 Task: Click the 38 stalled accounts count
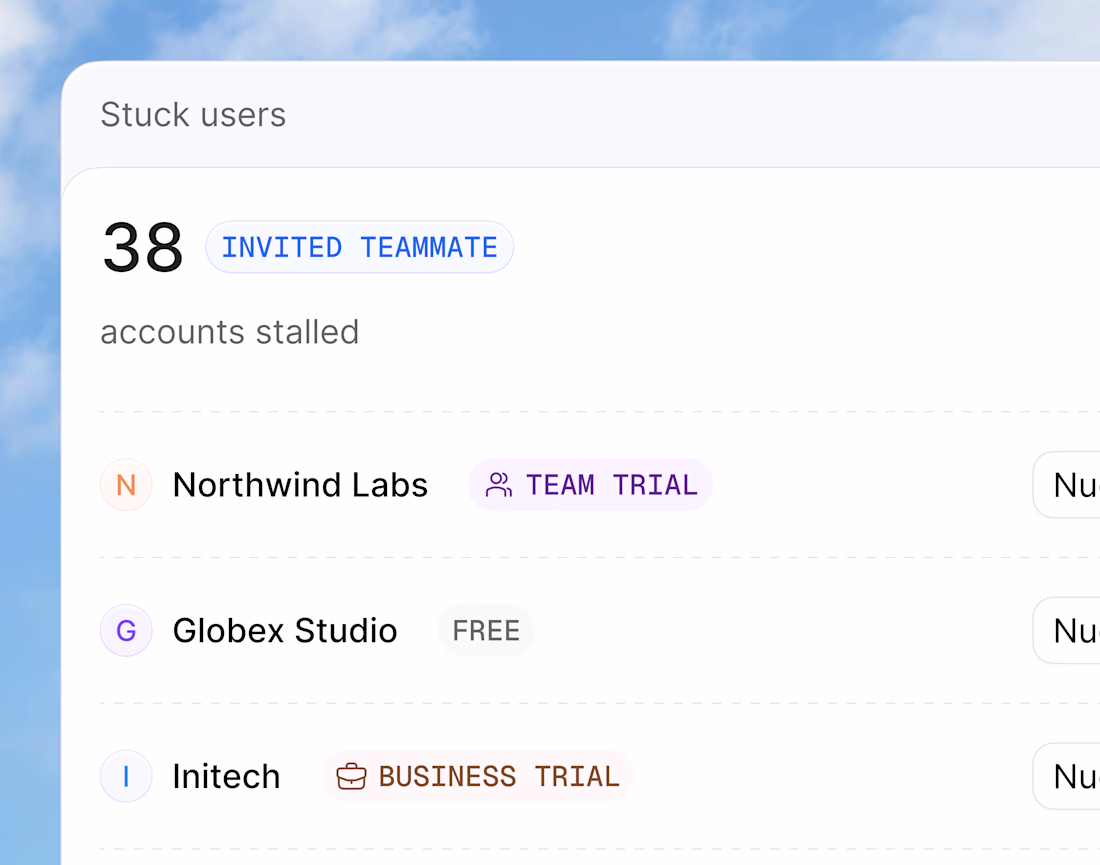[x=143, y=247]
